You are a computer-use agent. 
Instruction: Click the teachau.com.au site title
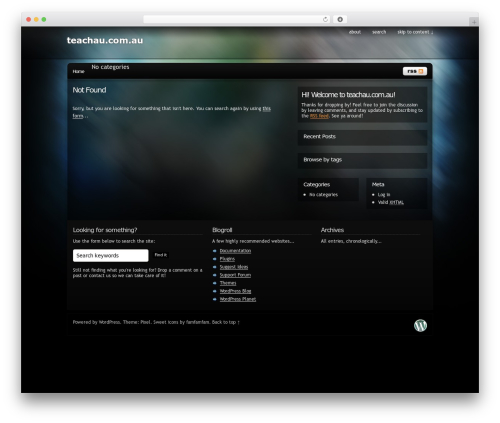tap(105, 40)
